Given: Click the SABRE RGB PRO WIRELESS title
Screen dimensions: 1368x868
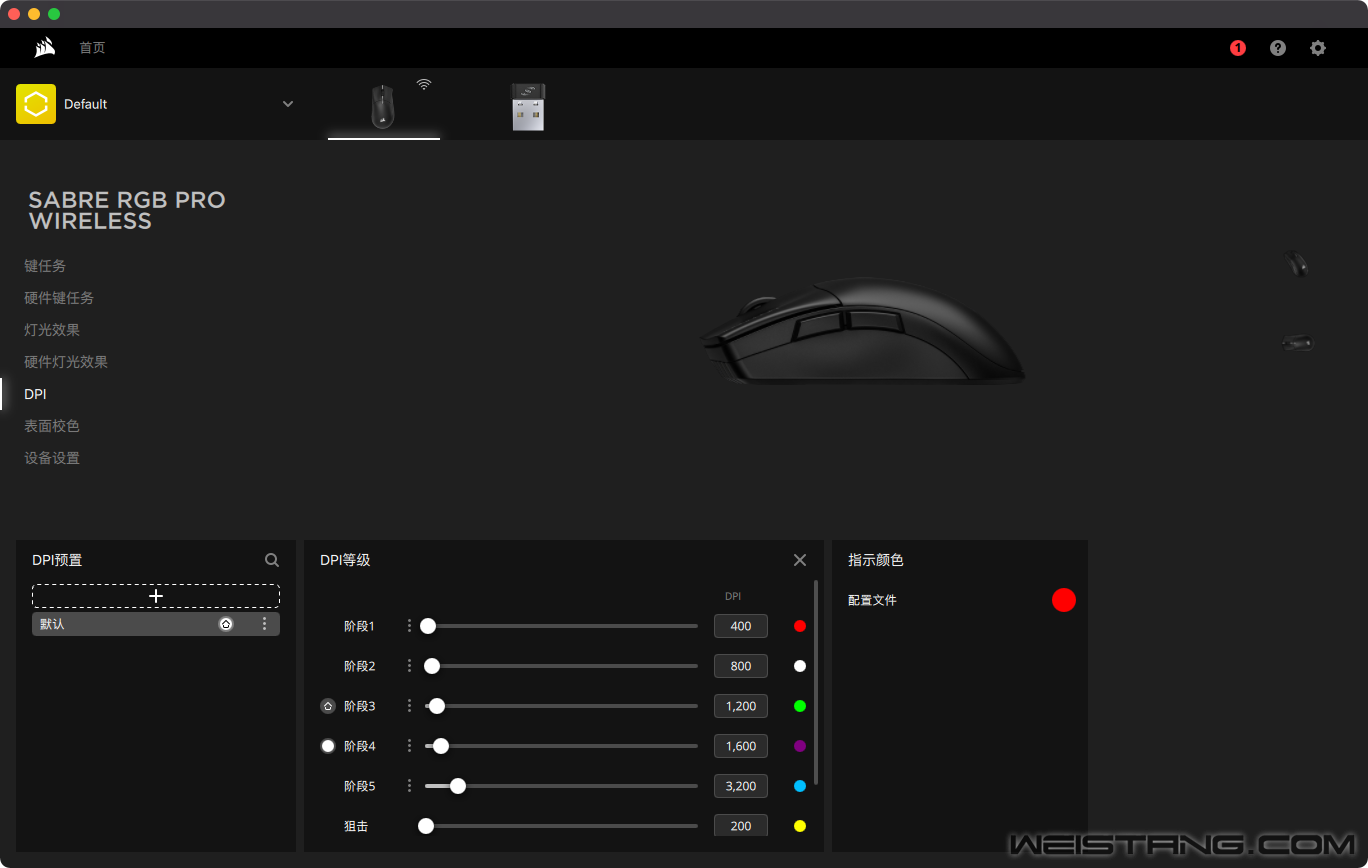Looking at the screenshot, I should click(127, 211).
